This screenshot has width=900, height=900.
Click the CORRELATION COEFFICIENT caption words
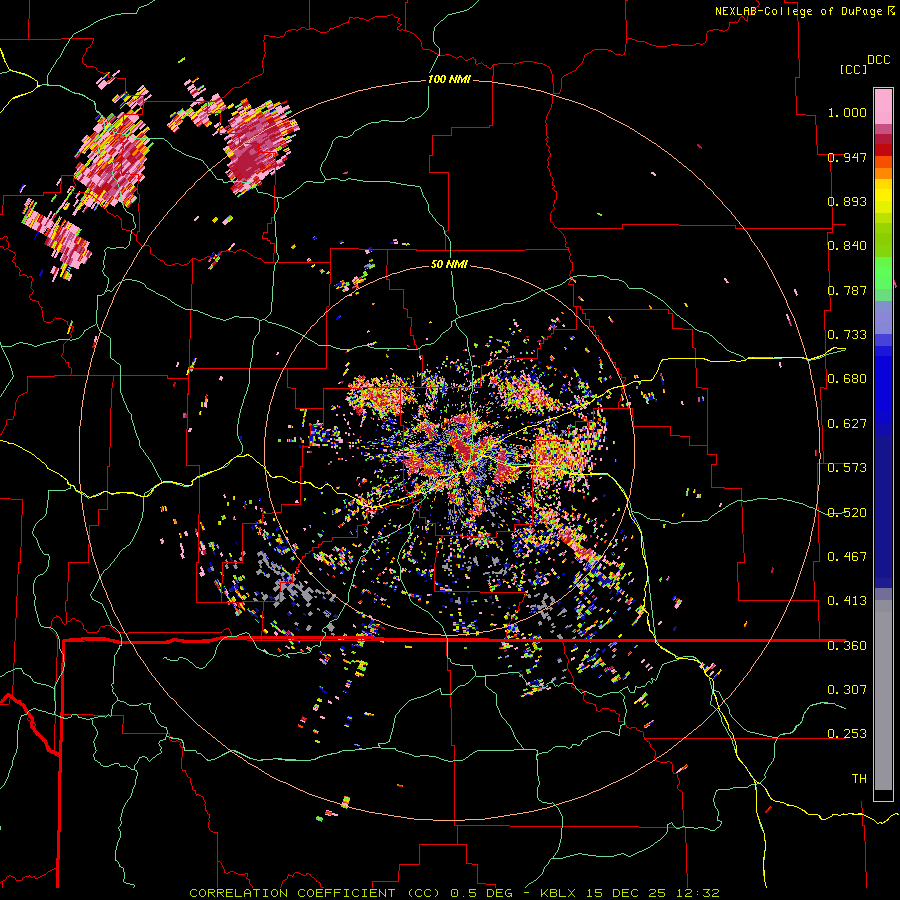292,893
